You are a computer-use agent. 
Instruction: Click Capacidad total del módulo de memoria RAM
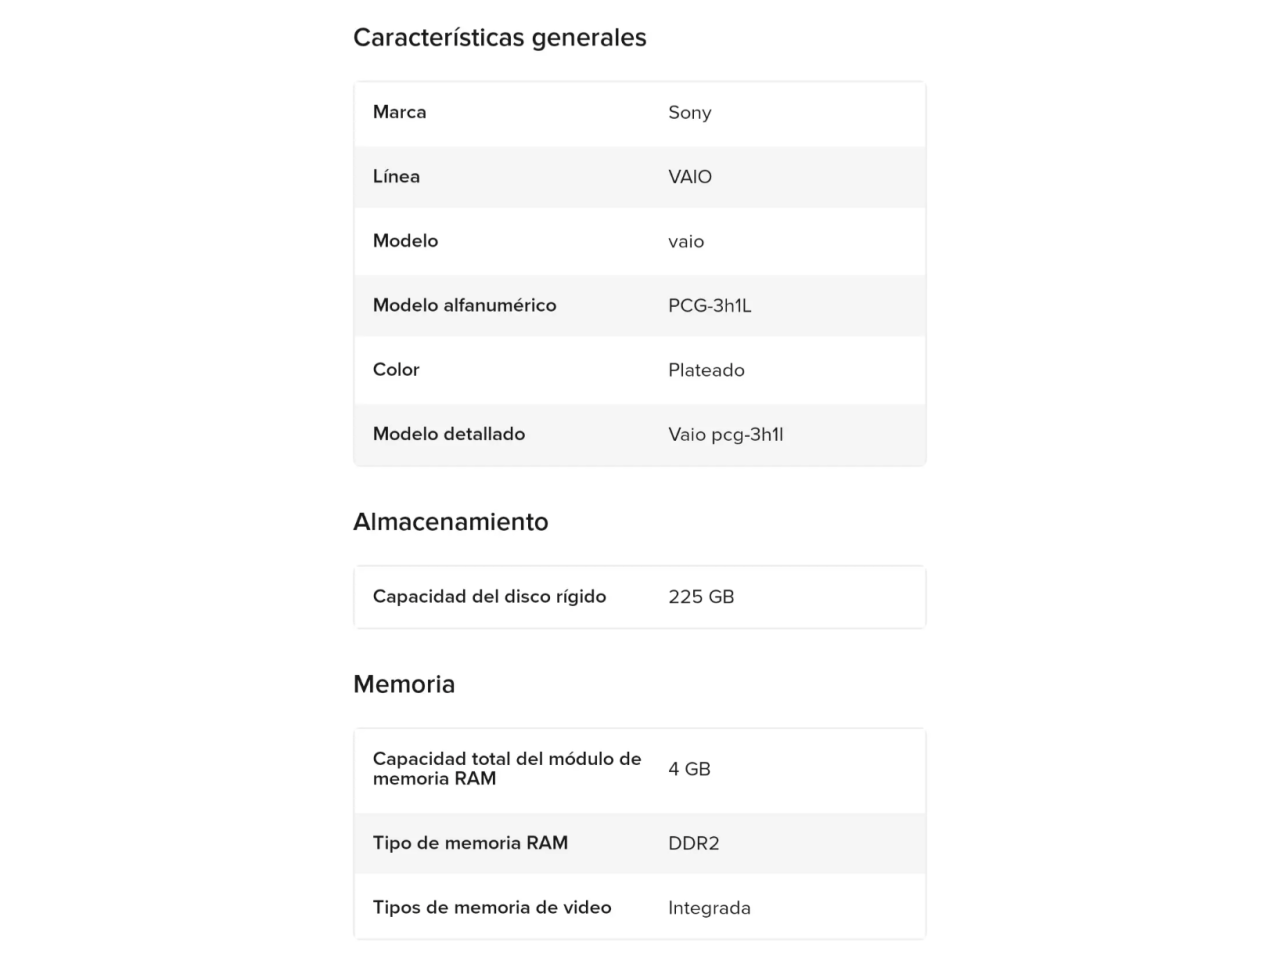click(x=506, y=769)
